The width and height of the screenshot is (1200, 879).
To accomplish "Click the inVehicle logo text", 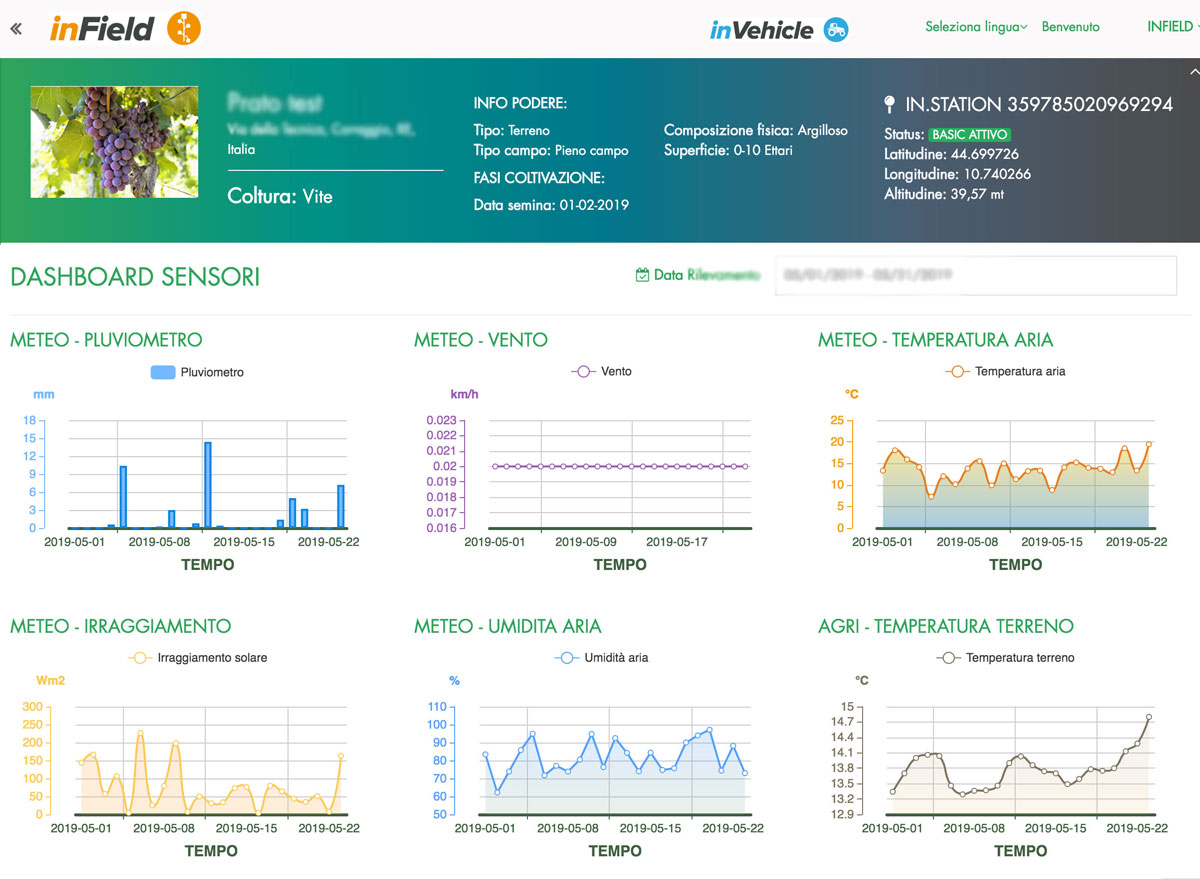I will (x=761, y=30).
